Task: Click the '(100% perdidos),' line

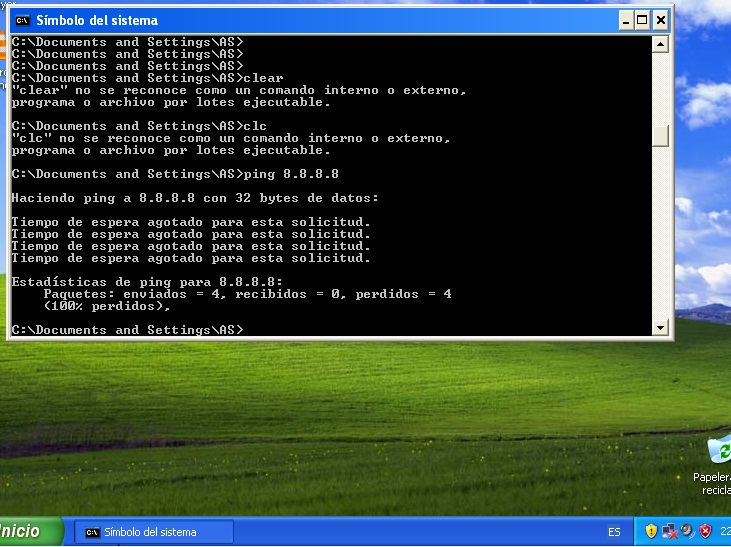Action: click(107, 306)
